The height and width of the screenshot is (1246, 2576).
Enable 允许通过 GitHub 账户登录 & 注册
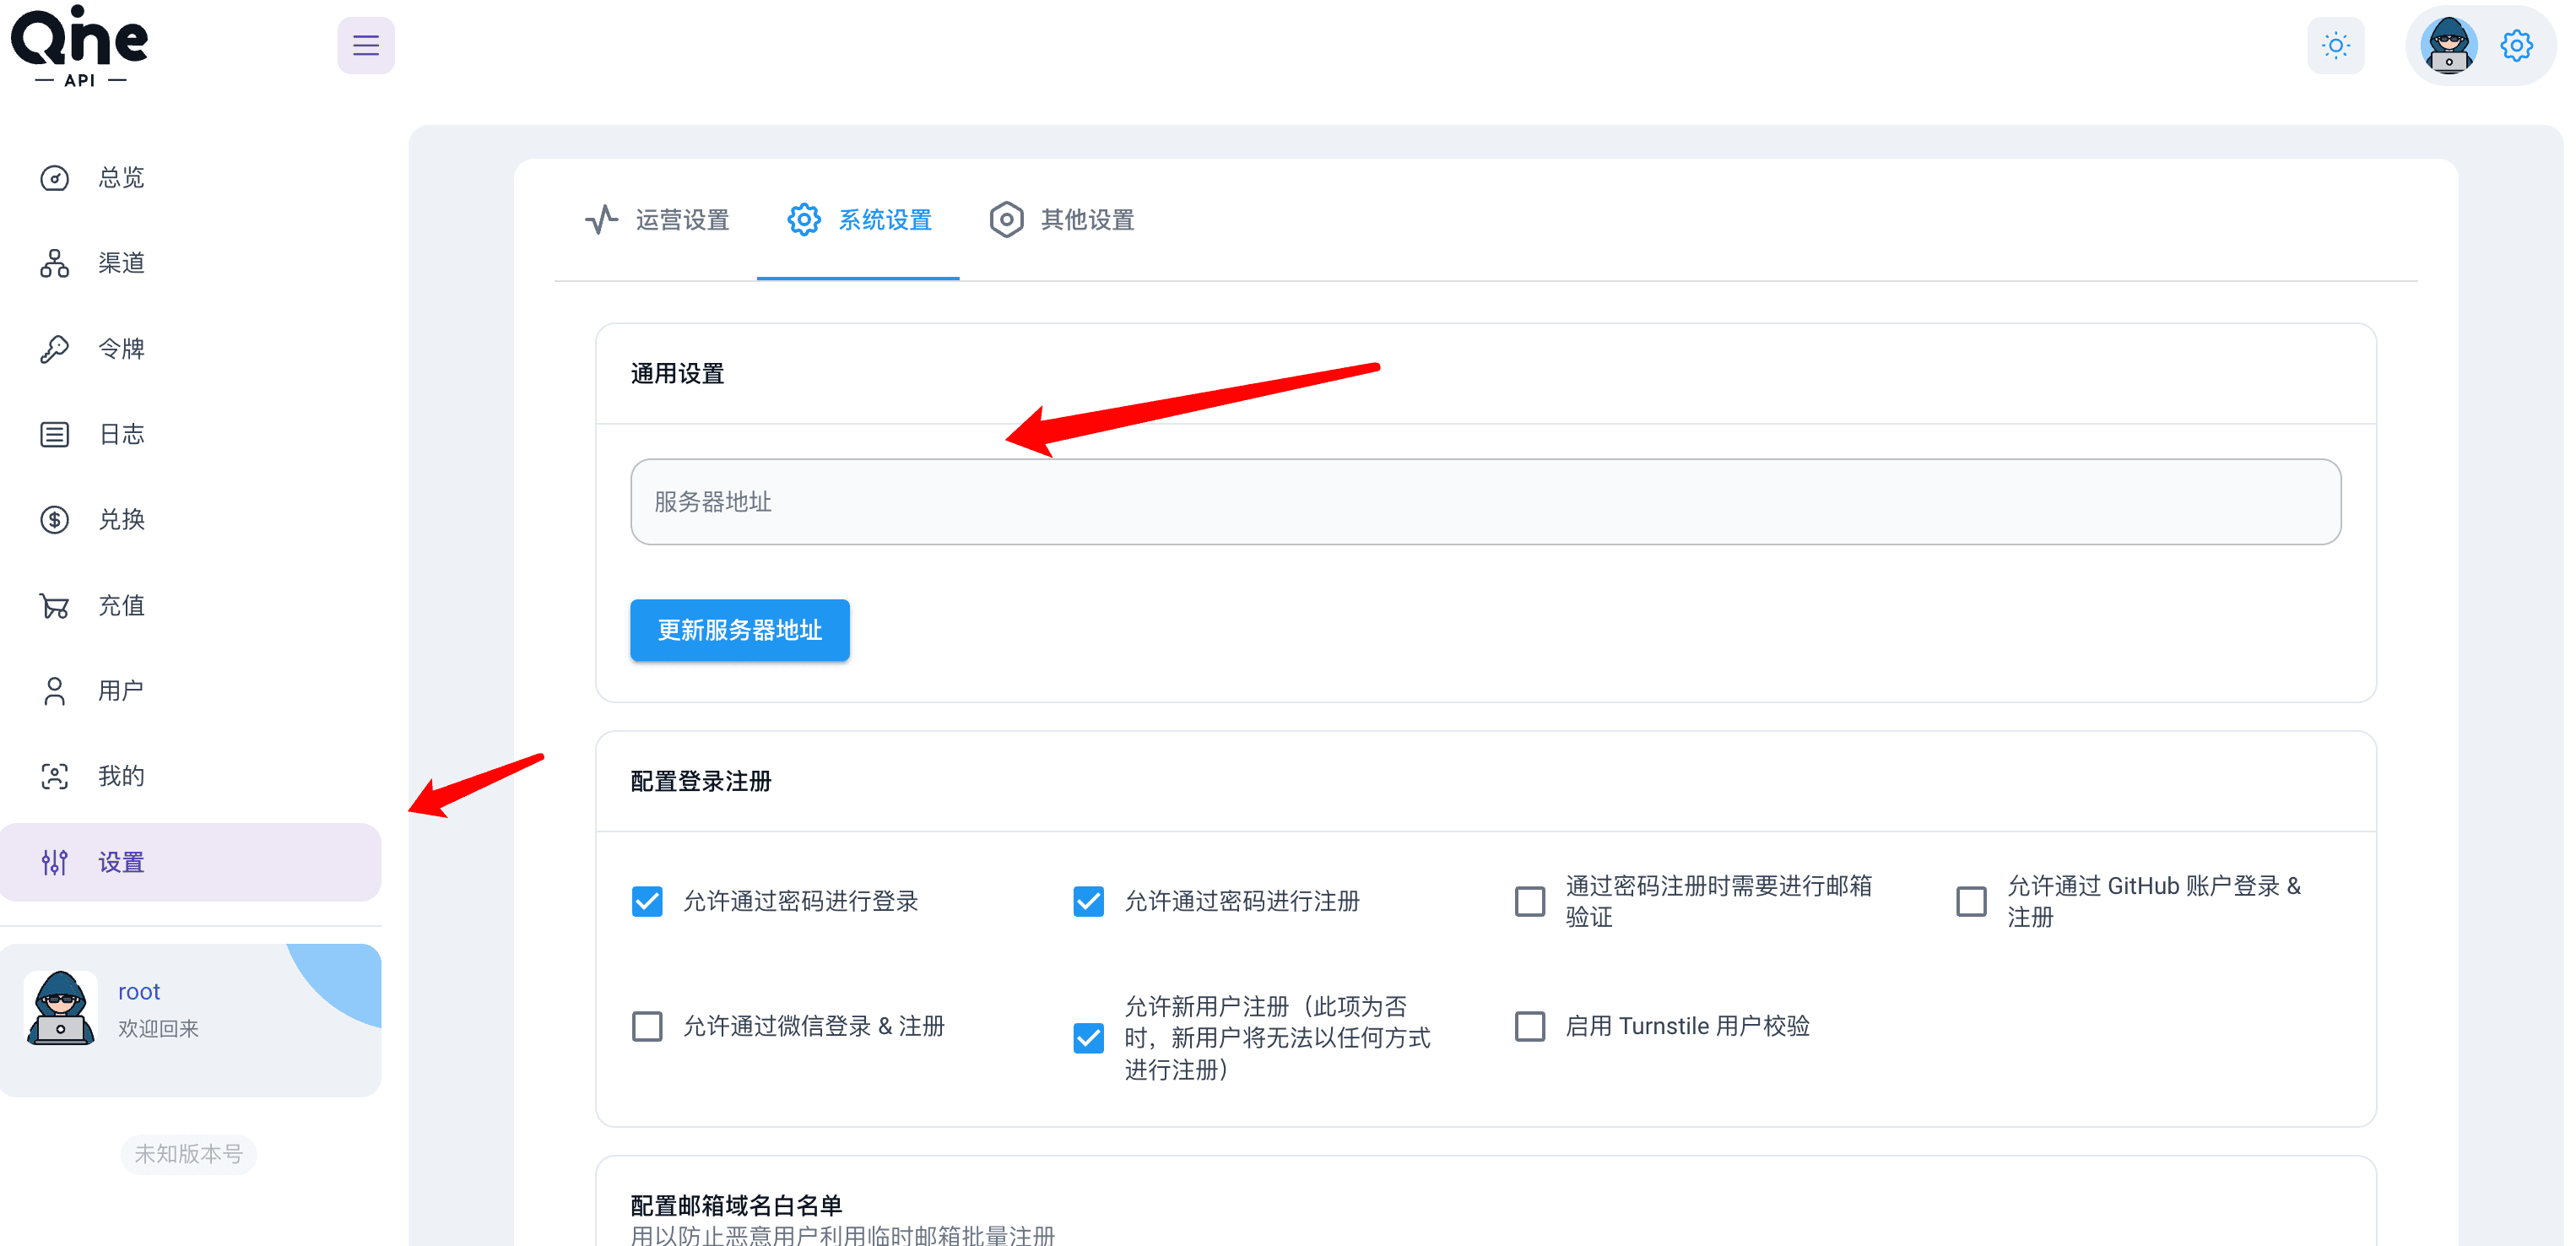(1970, 902)
